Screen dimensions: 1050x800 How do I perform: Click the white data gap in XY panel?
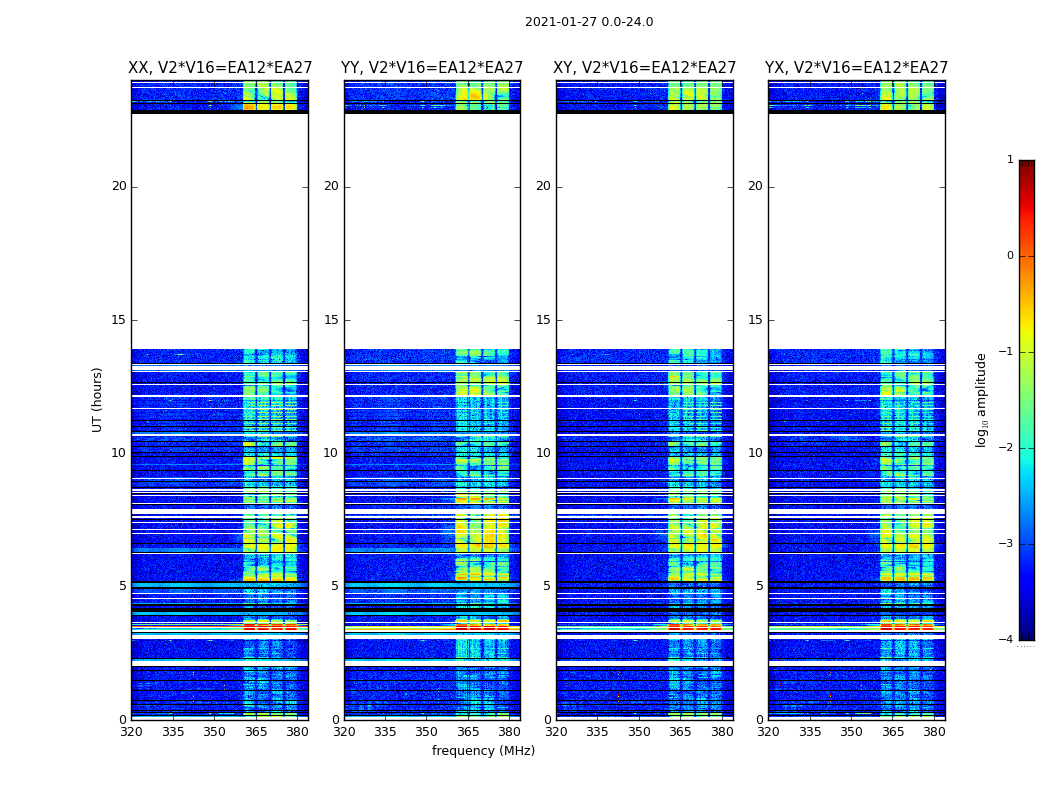coord(645,231)
